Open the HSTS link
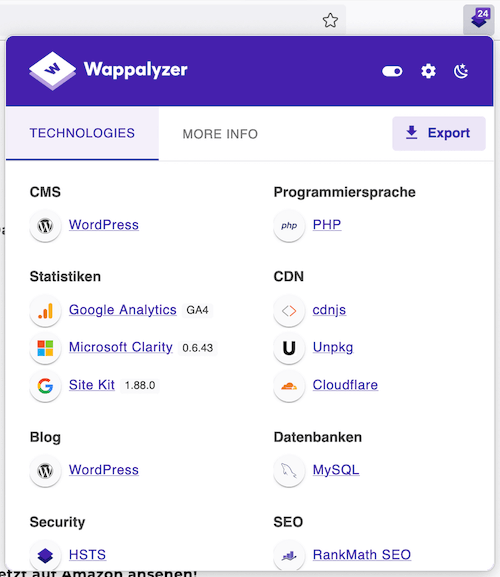Screen dimensions: 500x577 (88, 555)
